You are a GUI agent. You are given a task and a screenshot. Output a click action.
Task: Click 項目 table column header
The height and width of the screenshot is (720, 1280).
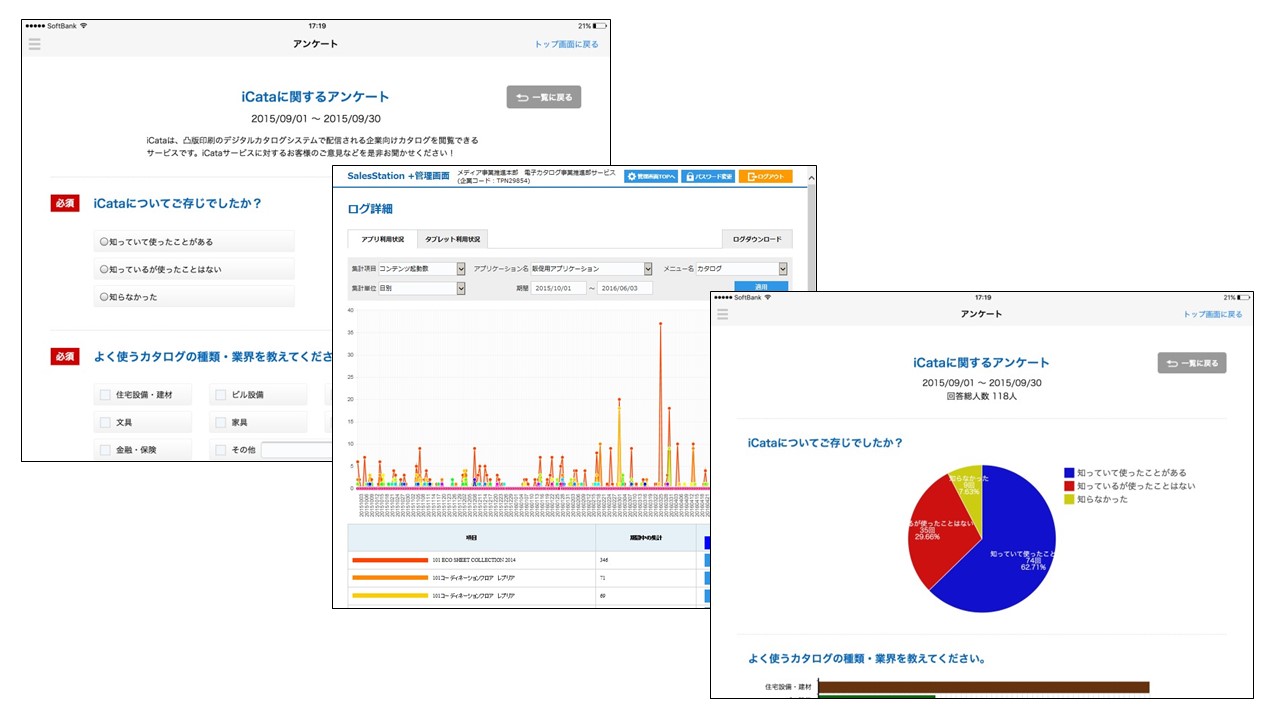pyautogui.click(x=471, y=537)
